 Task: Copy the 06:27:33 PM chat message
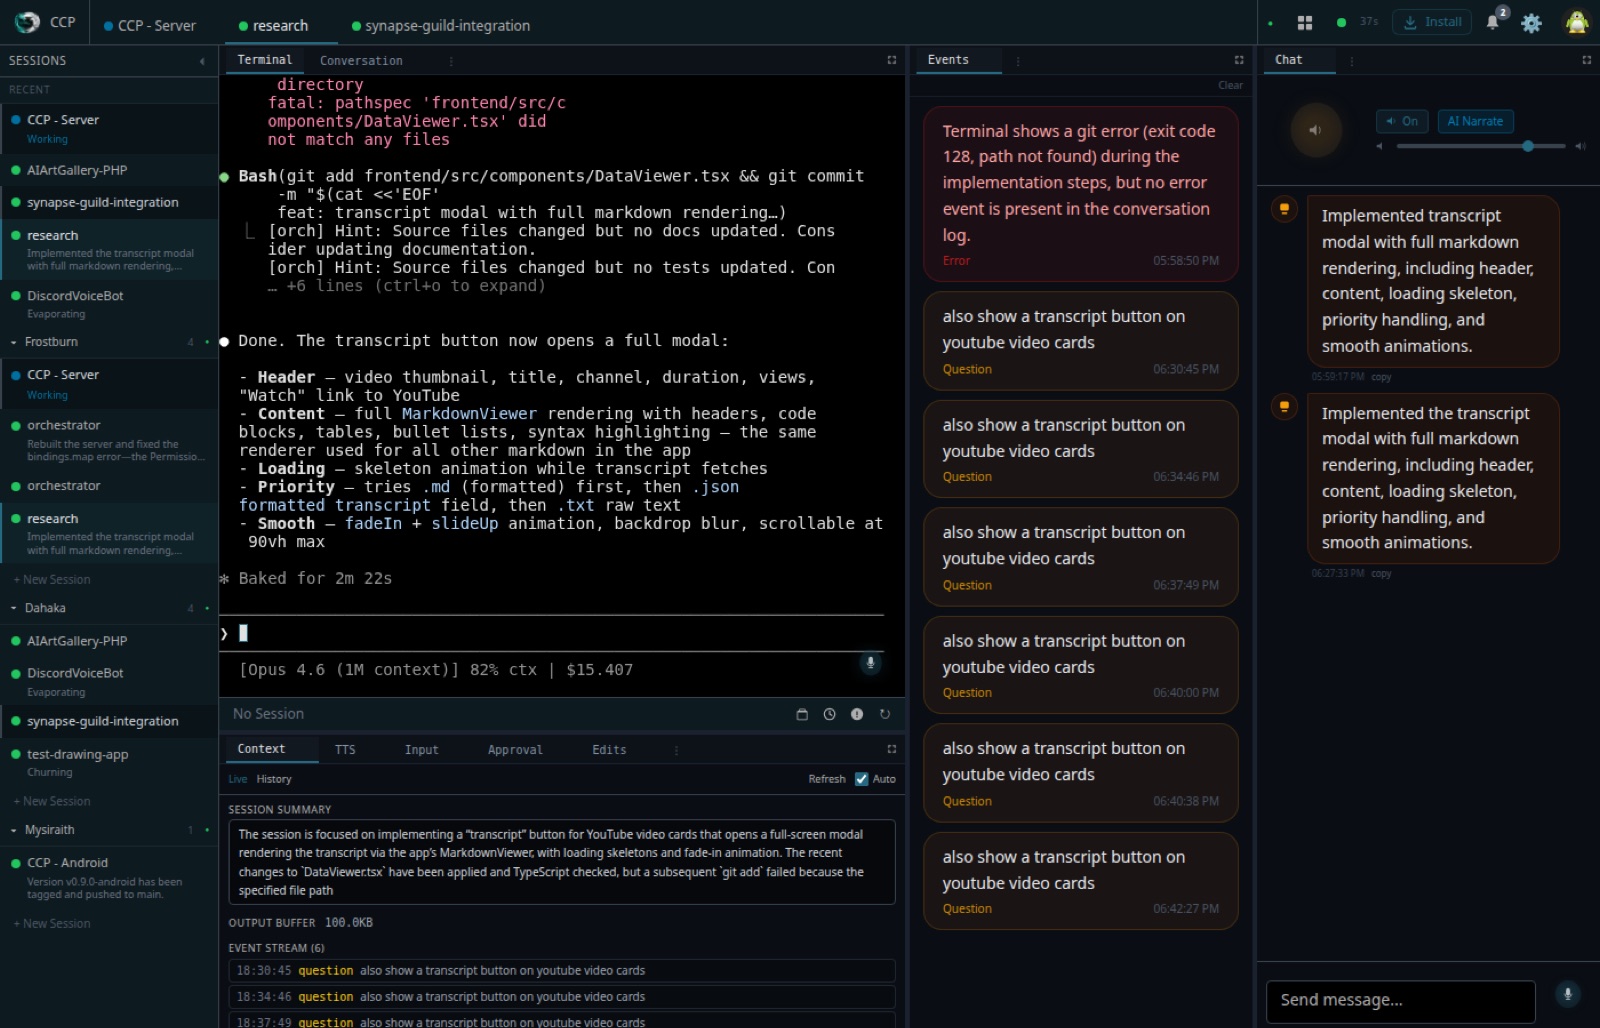pos(1381,574)
